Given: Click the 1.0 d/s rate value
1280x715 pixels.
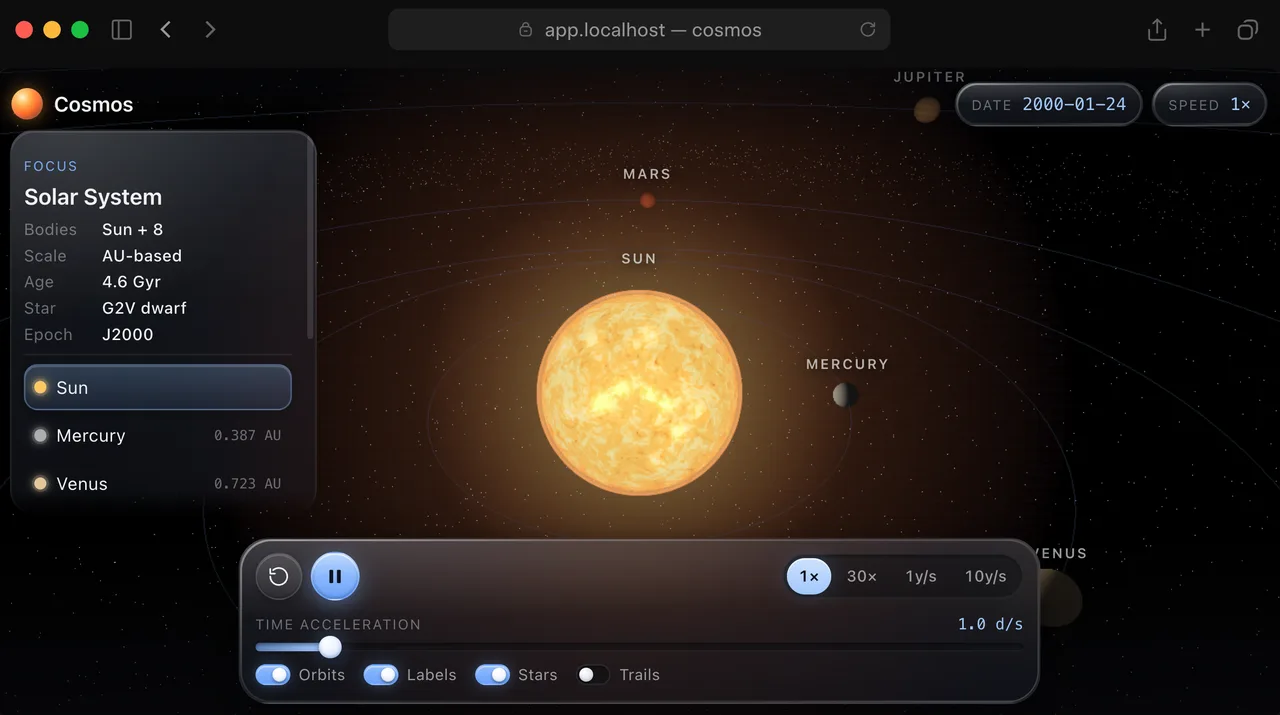Looking at the screenshot, I should 991,624.
